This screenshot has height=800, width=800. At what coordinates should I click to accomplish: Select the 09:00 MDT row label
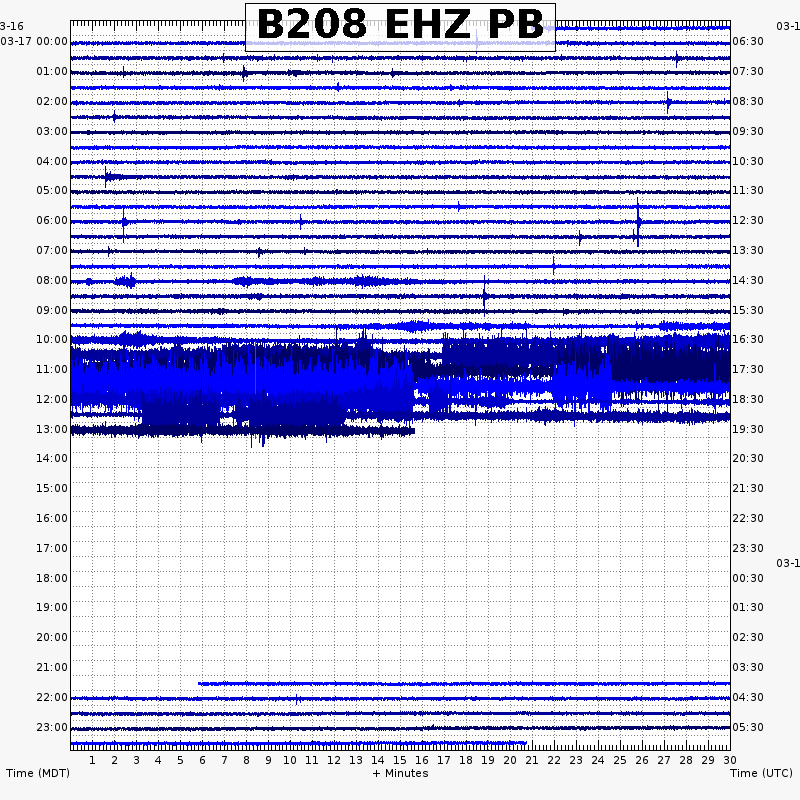click(x=52, y=311)
